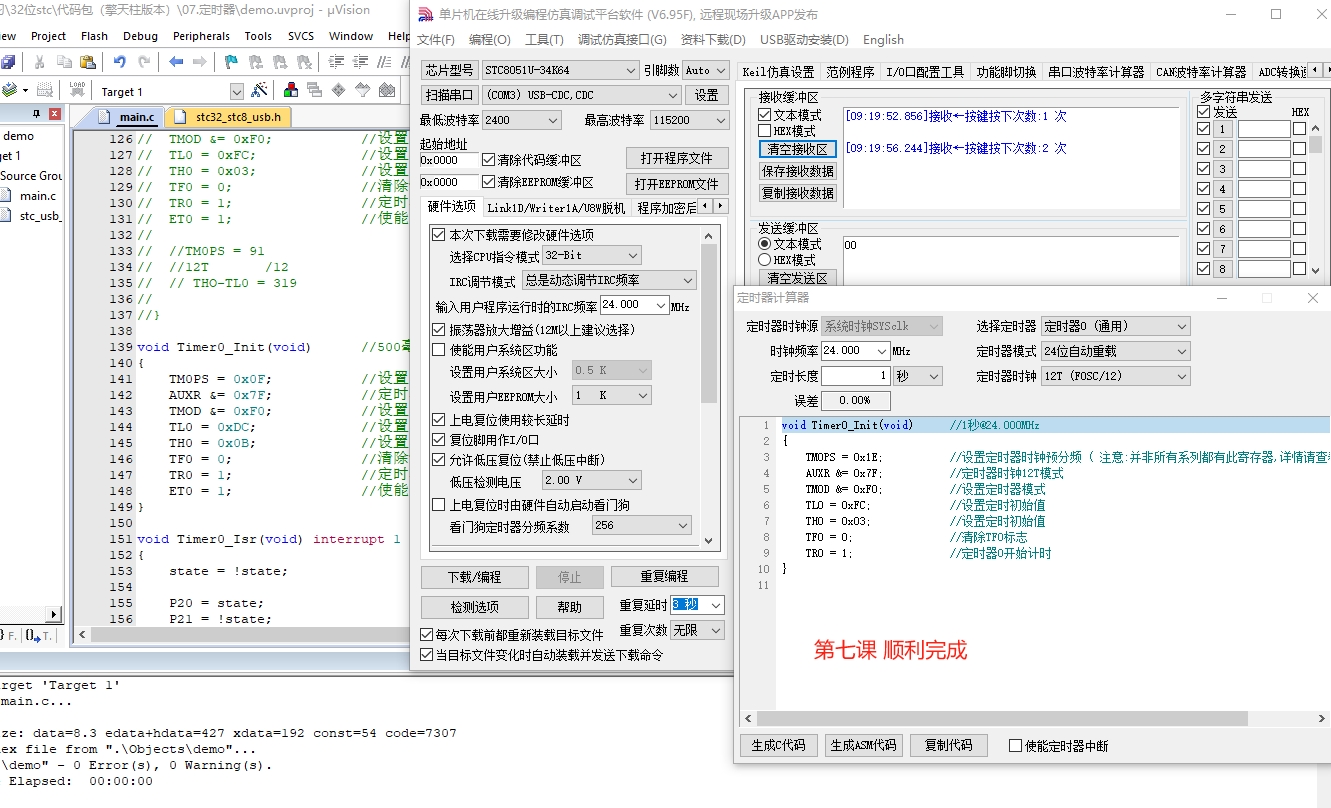Image resolution: width=1331 pixels, height=808 pixels.
Task: Switch to the stc32_stc8_usb.h editor tab
Action: pyautogui.click(x=229, y=117)
